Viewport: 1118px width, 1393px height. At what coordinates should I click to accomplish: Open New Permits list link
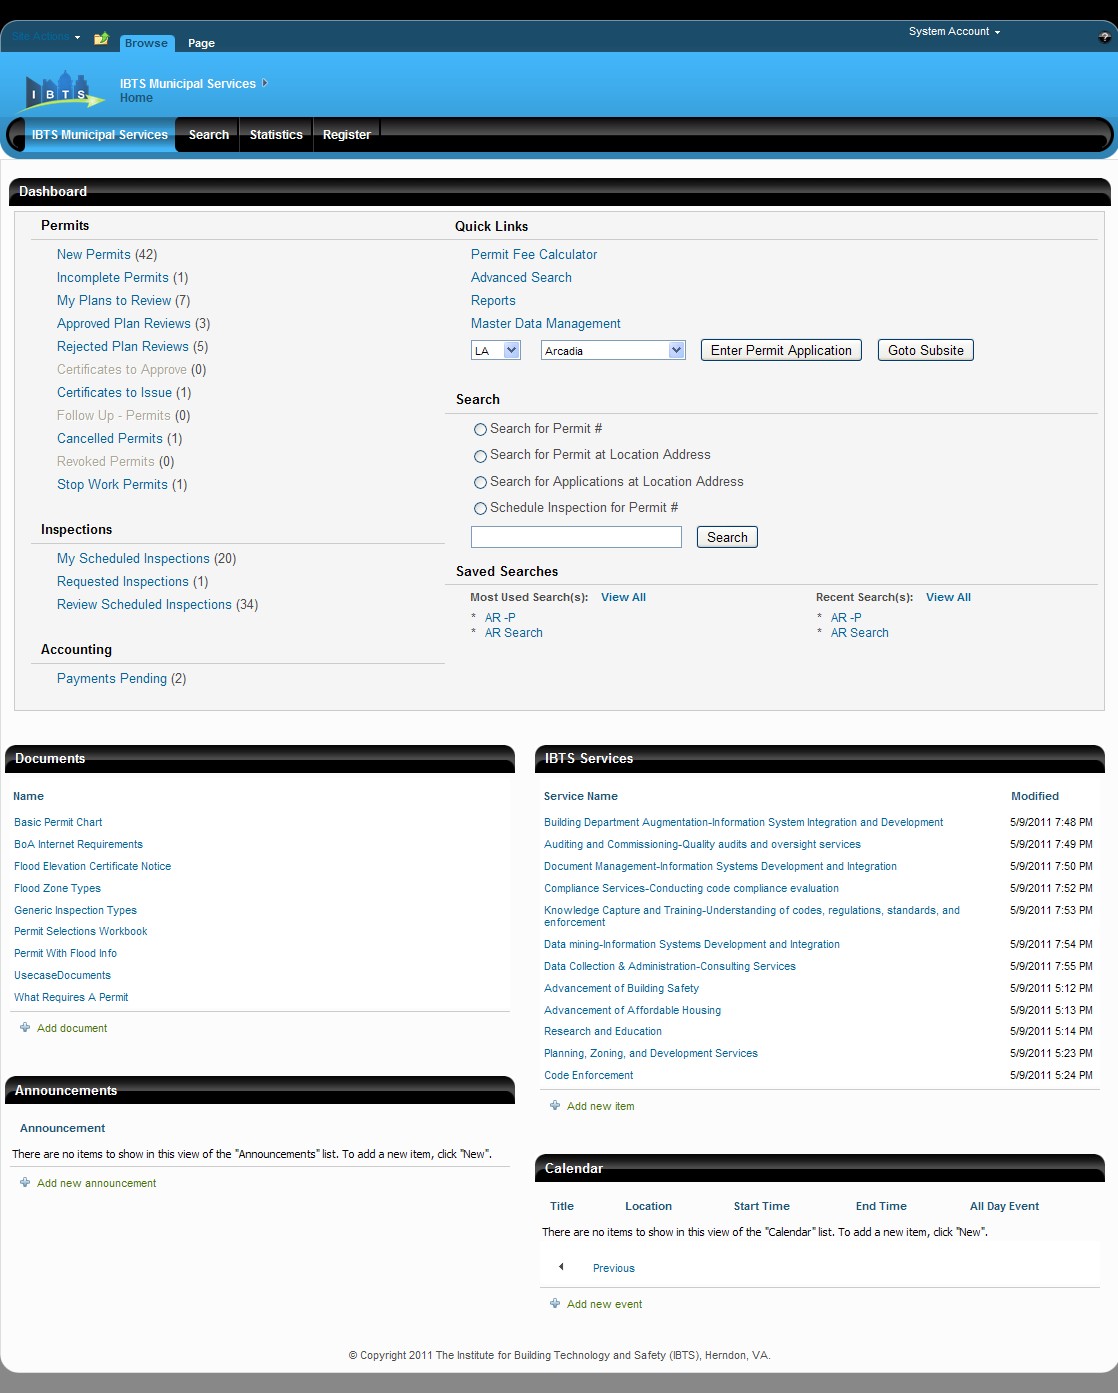93,255
